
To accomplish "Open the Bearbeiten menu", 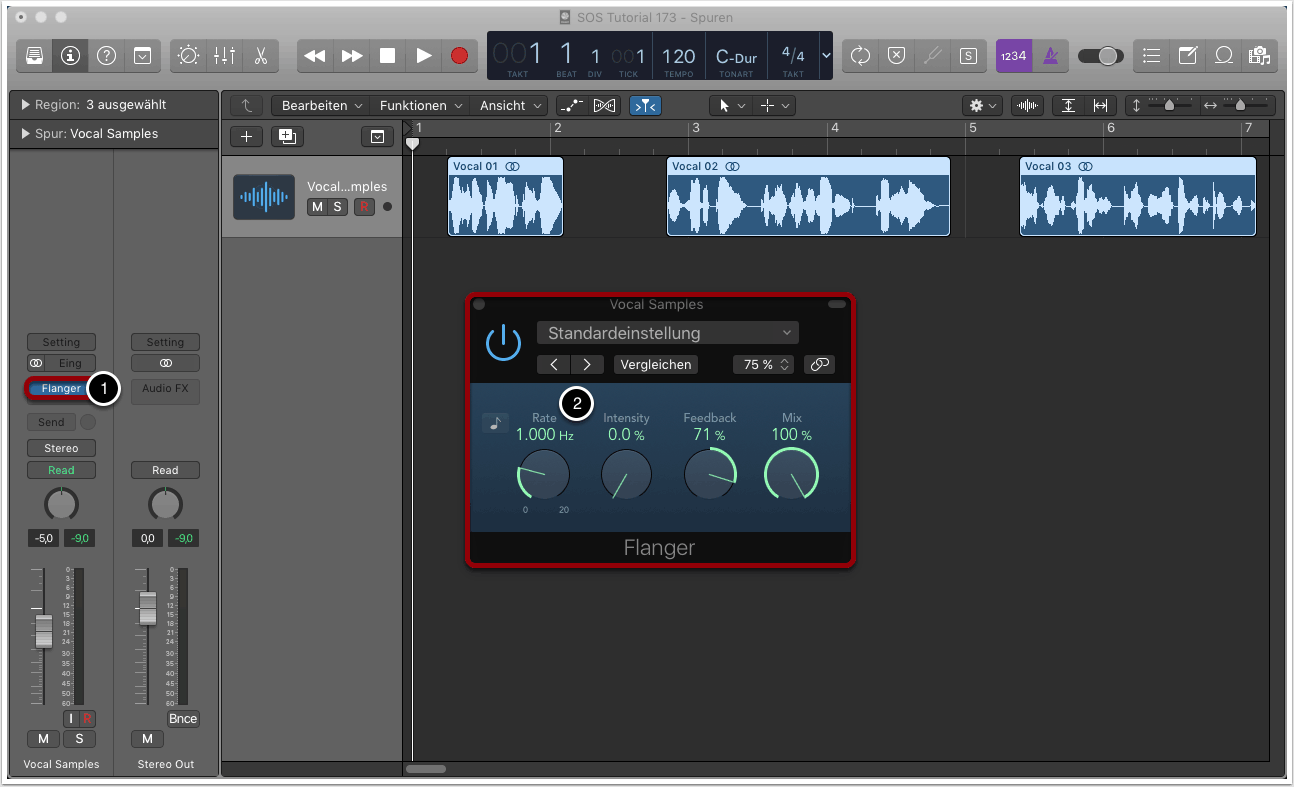I will [319, 105].
